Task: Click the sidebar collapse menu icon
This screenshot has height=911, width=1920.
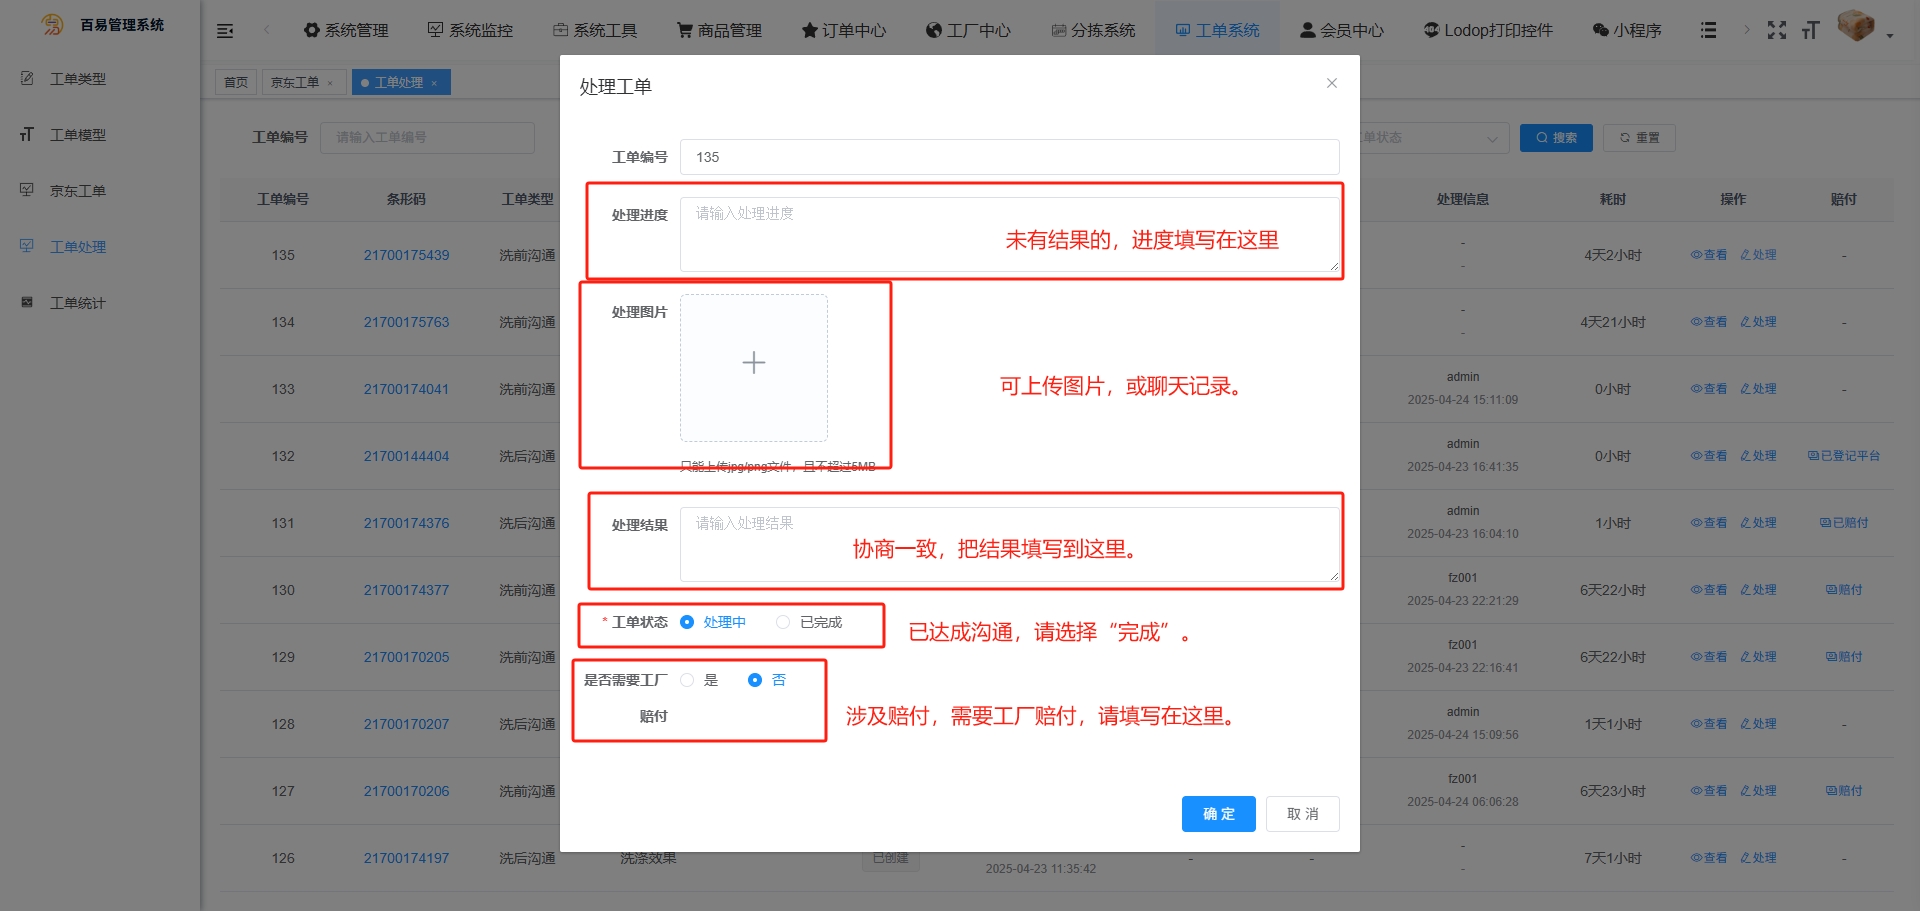Action: (x=225, y=31)
